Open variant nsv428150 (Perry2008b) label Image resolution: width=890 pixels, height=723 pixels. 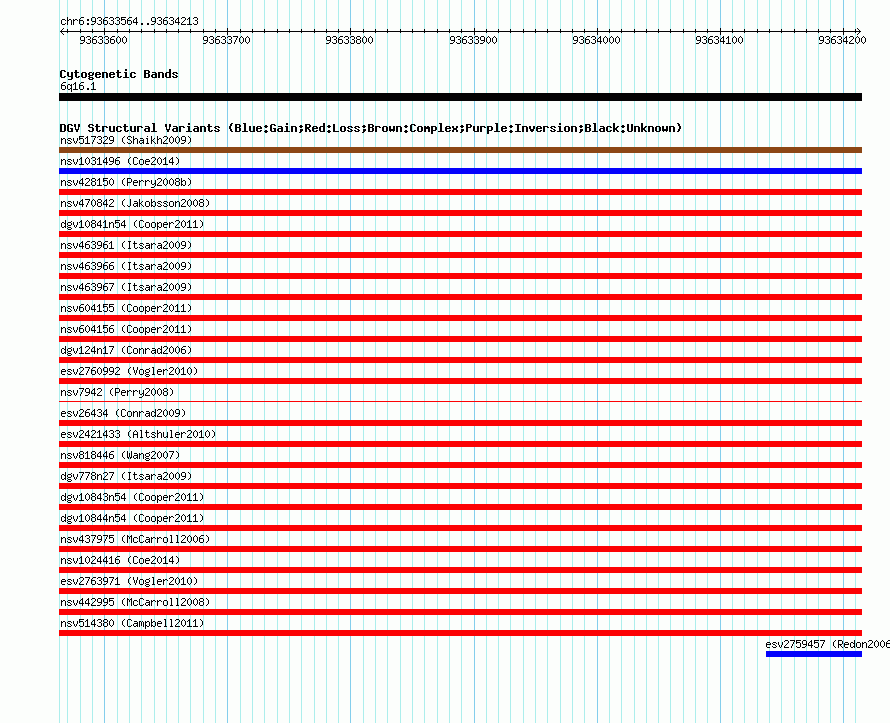coord(126,182)
